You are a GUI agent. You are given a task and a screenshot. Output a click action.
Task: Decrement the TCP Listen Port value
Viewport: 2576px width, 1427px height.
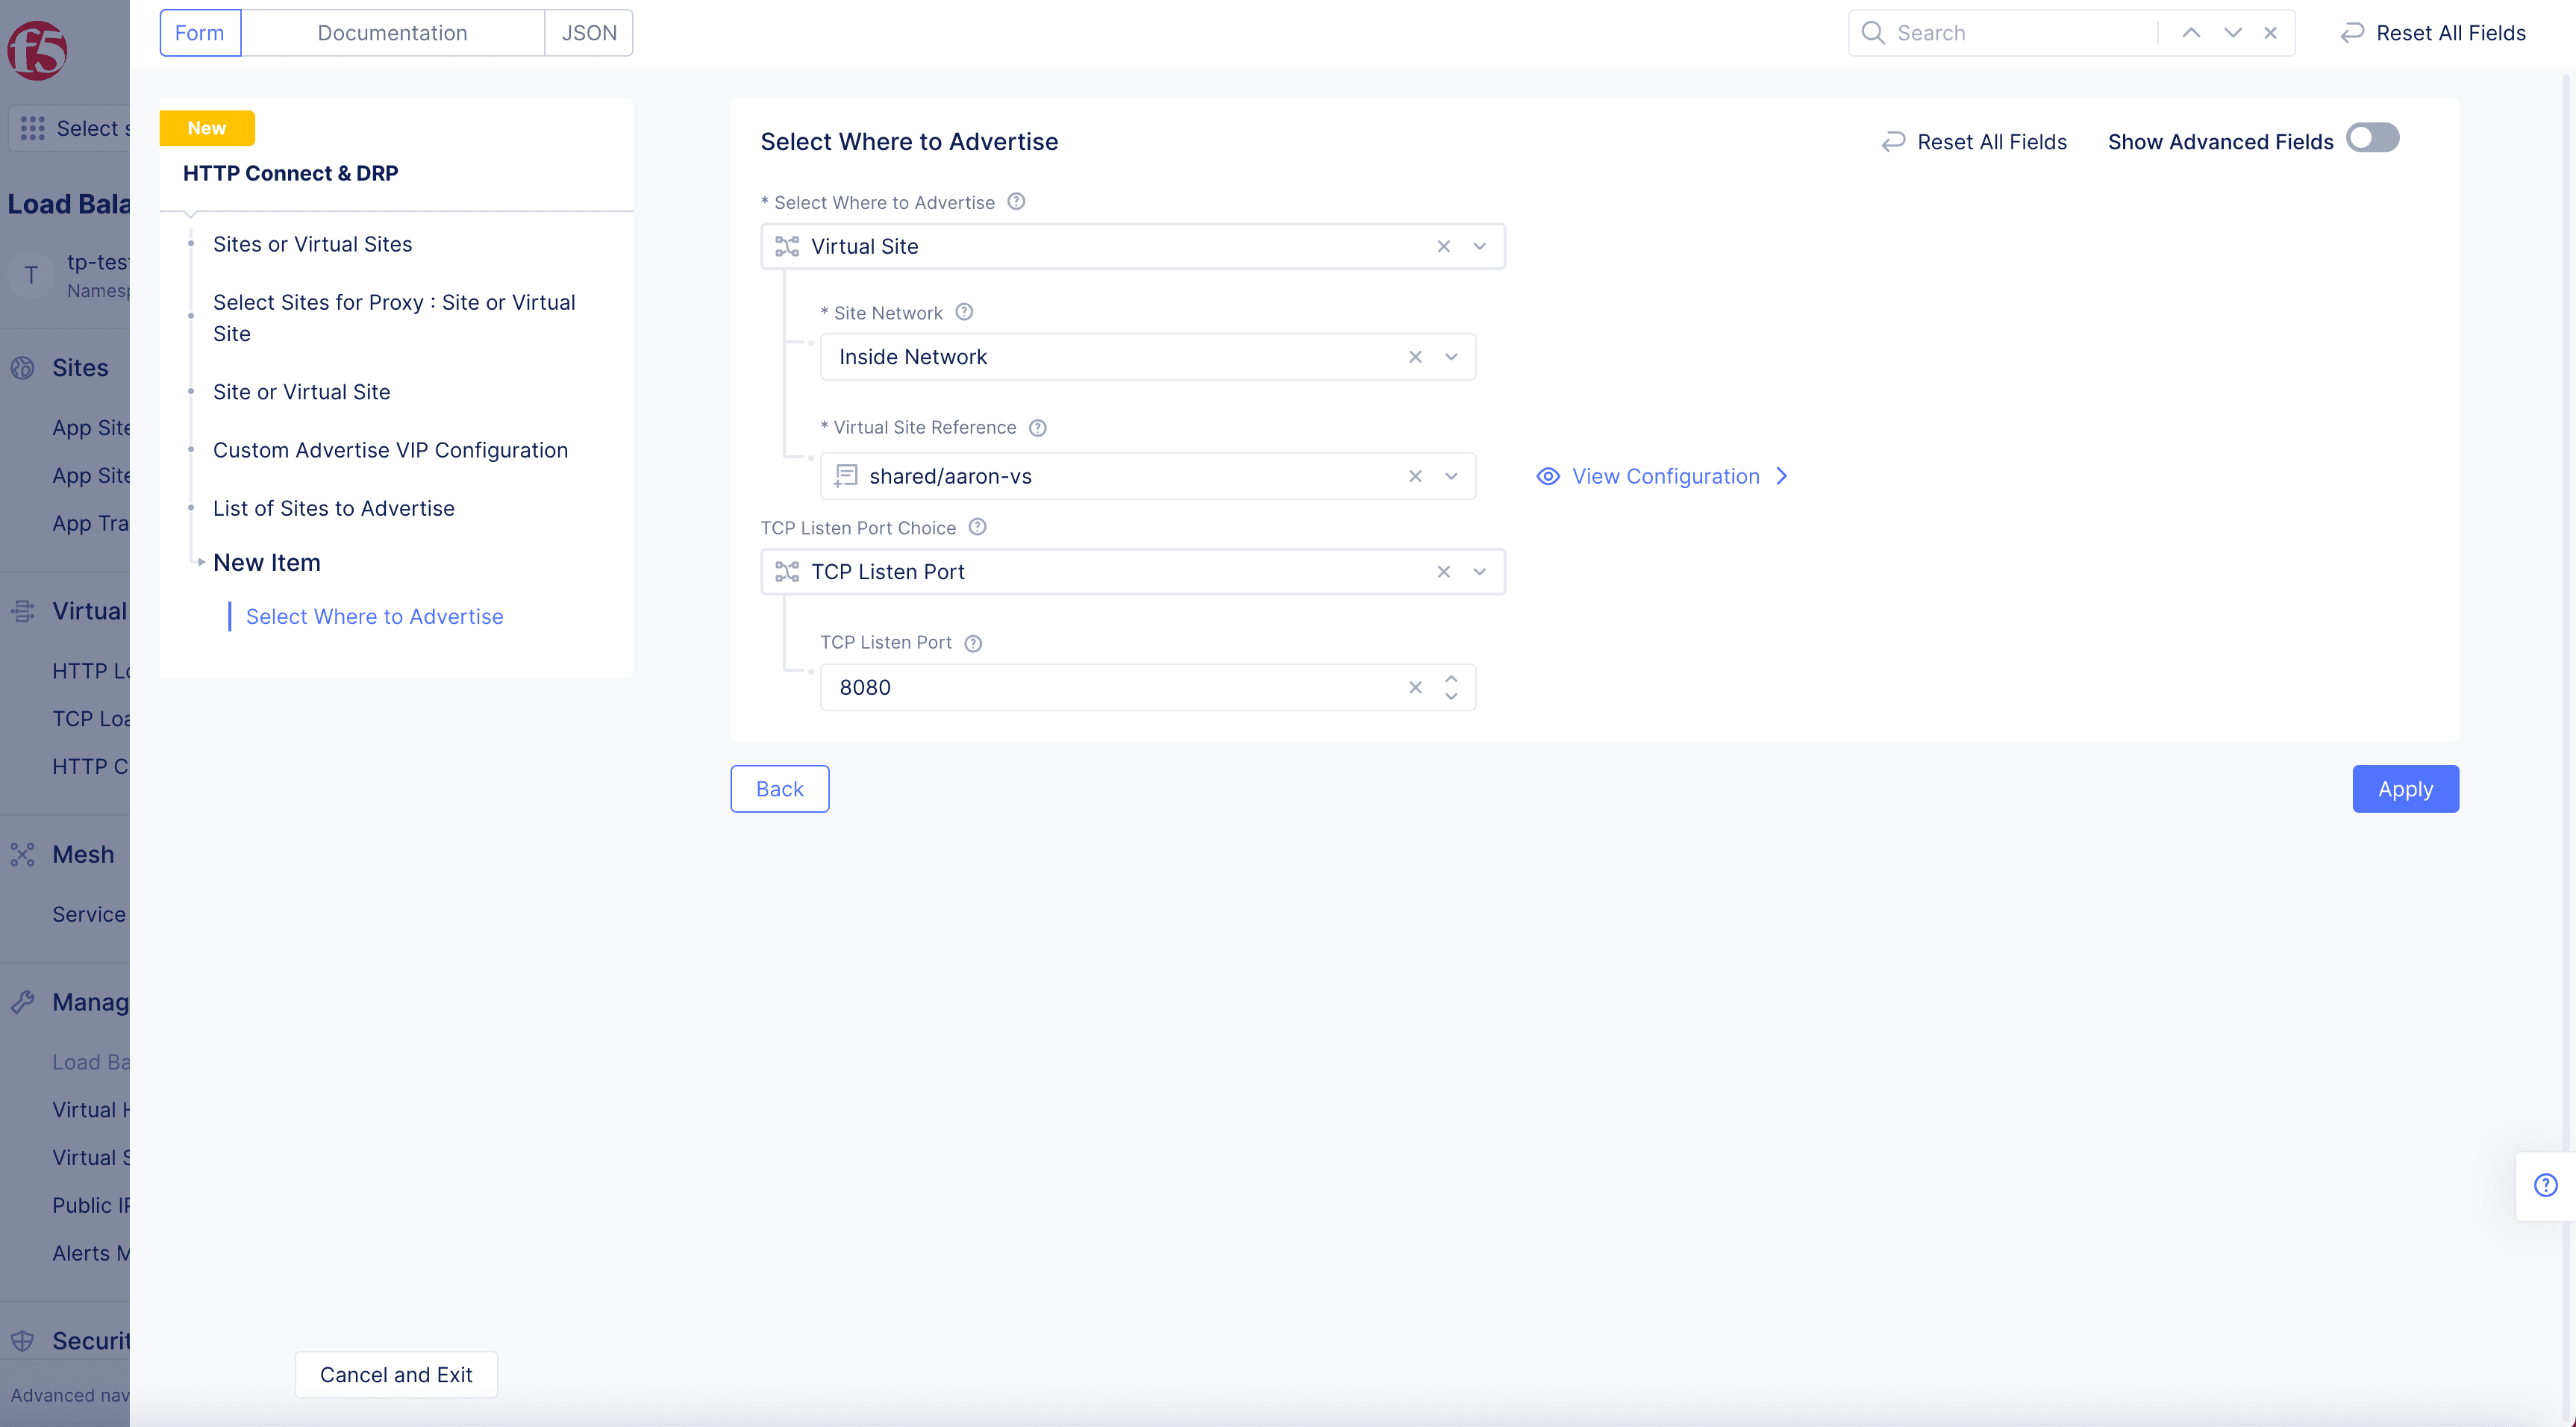pyautogui.click(x=1451, y=697)
